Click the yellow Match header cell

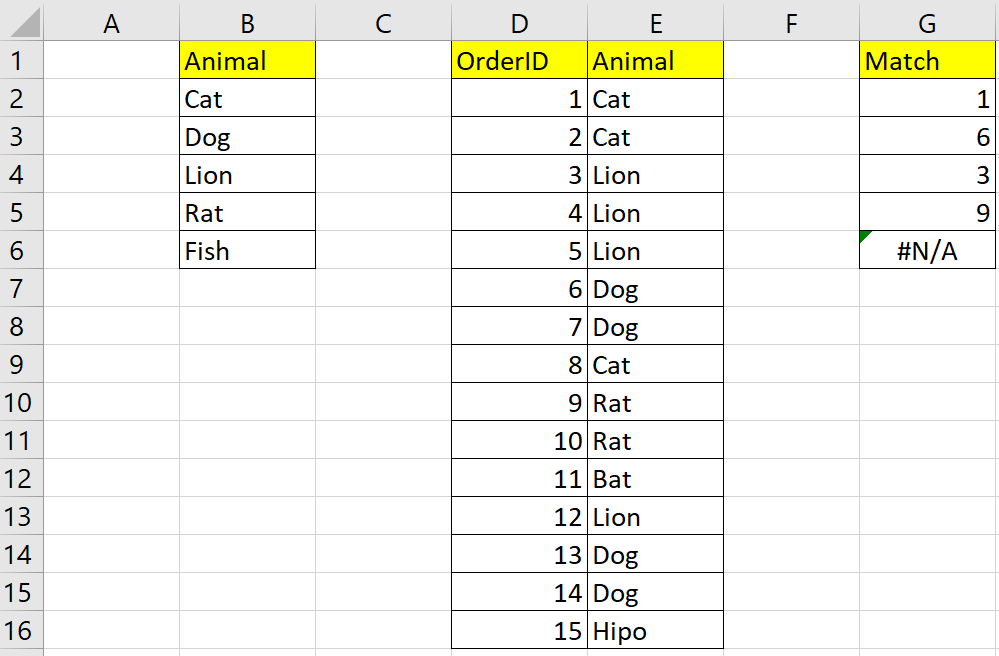click(927, 60)
